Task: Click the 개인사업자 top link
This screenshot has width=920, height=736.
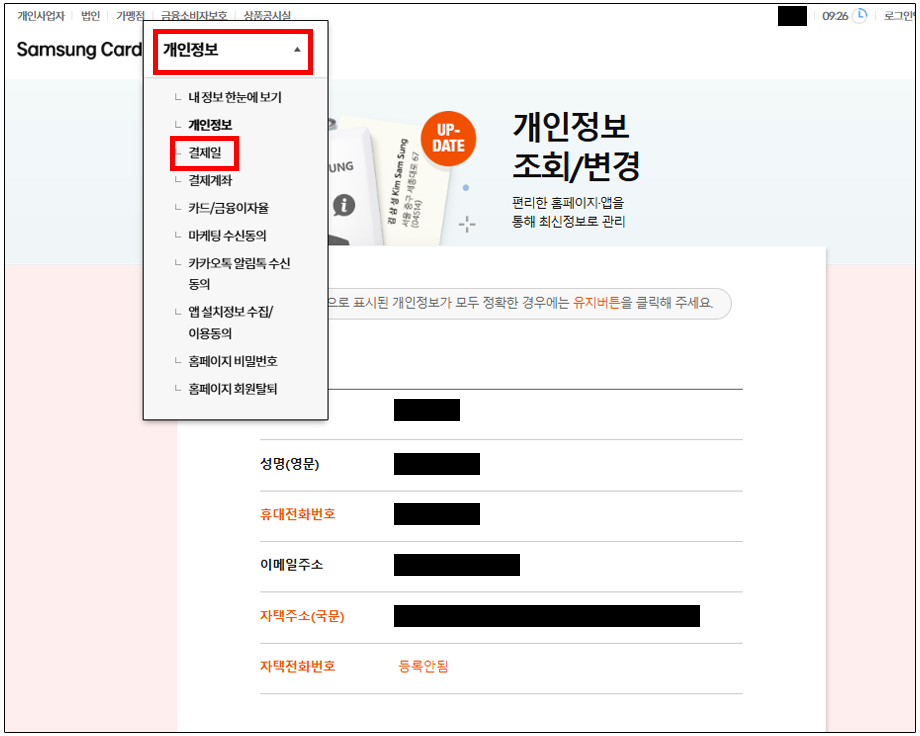Action: (41, 17)
